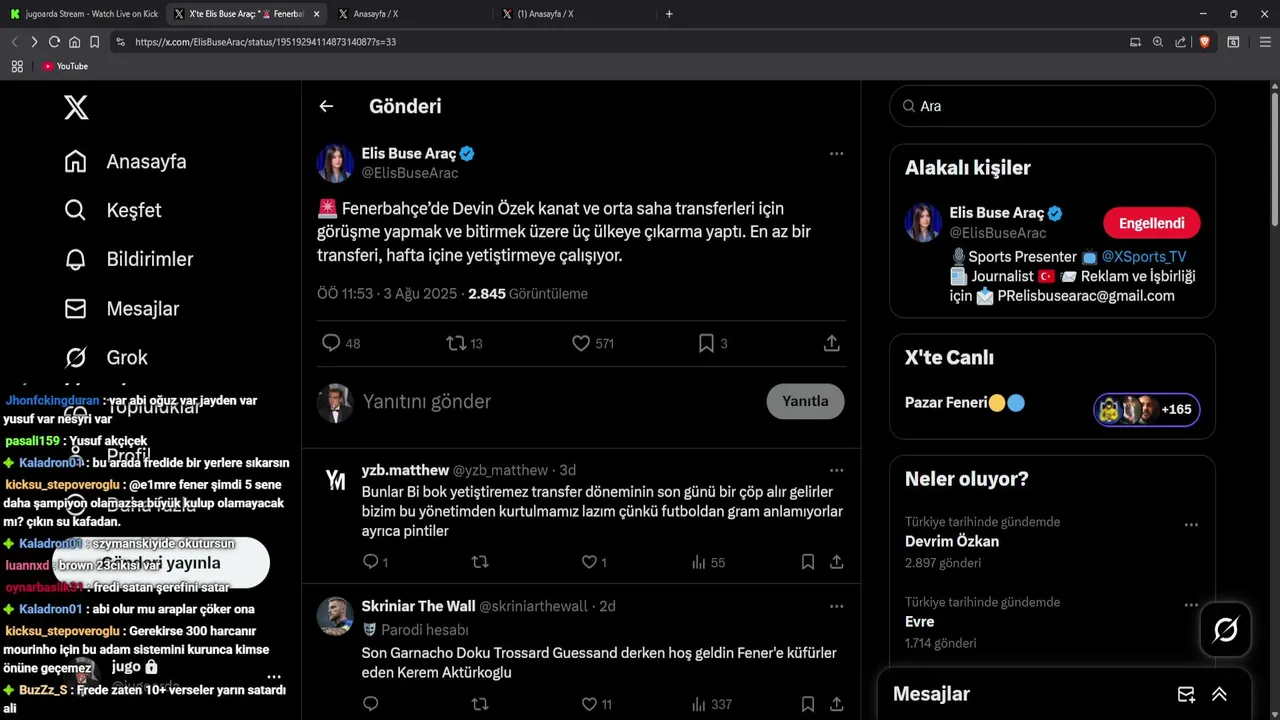Viewport: 1280px width, 720px height.
Task: Share Skriniar The Wall's reply
Action: [x=836, y=704]
